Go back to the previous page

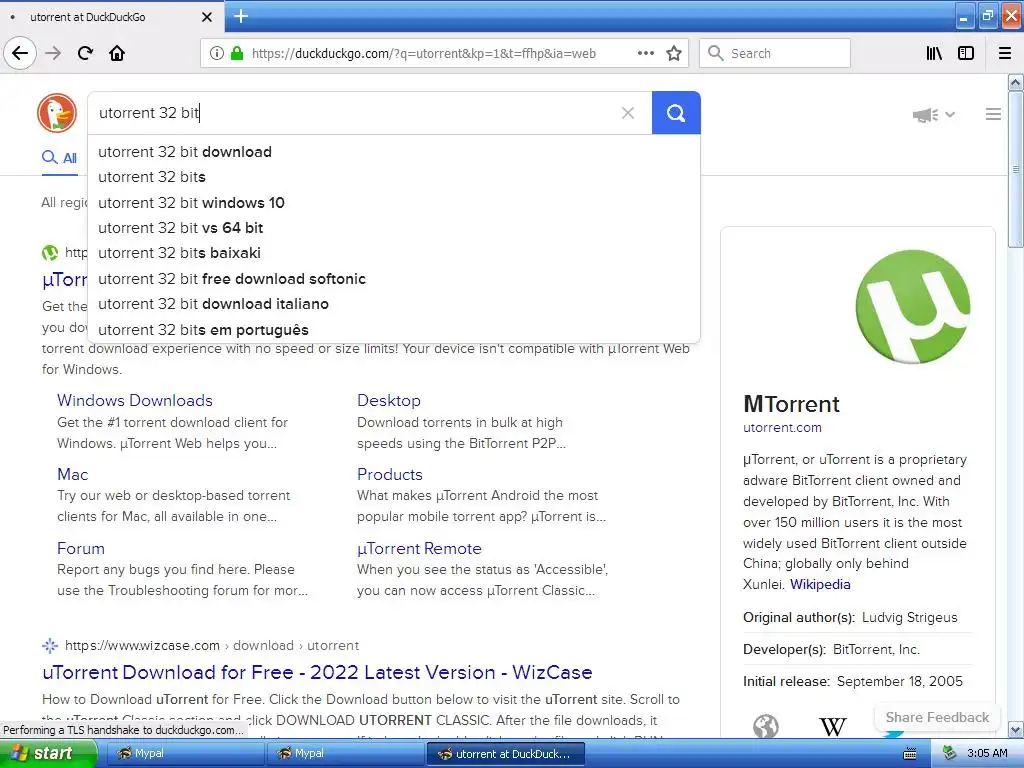click(20, 53)
